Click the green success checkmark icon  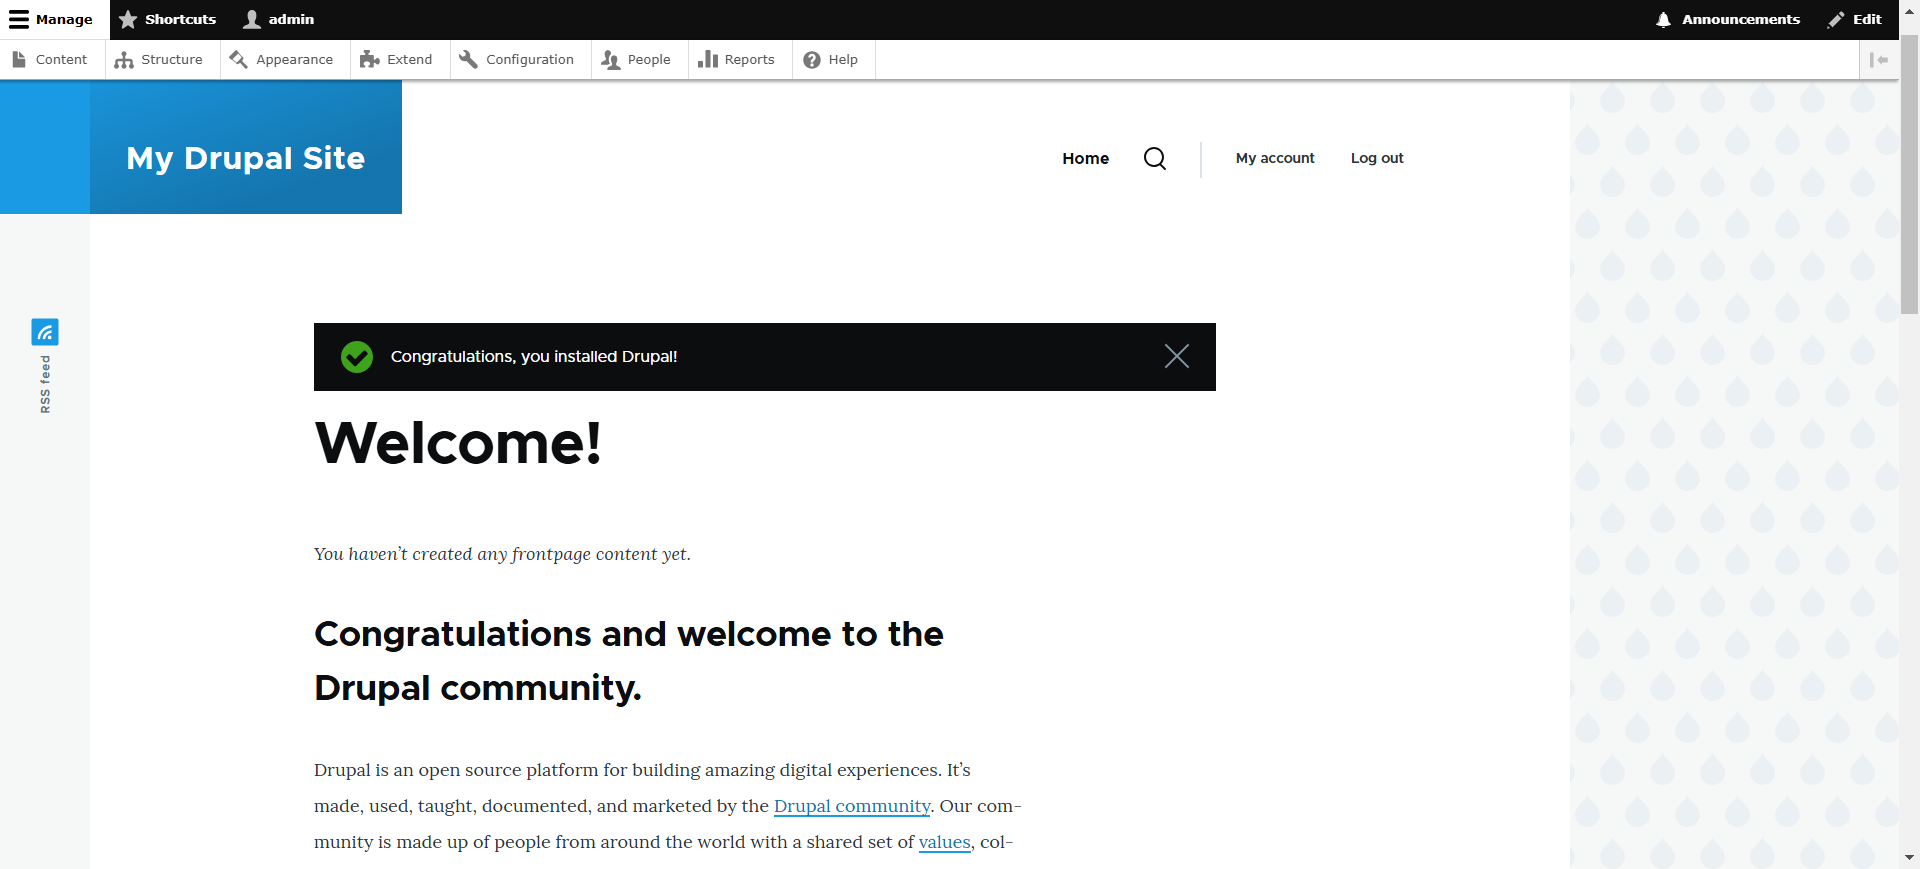tap(357, 357)
